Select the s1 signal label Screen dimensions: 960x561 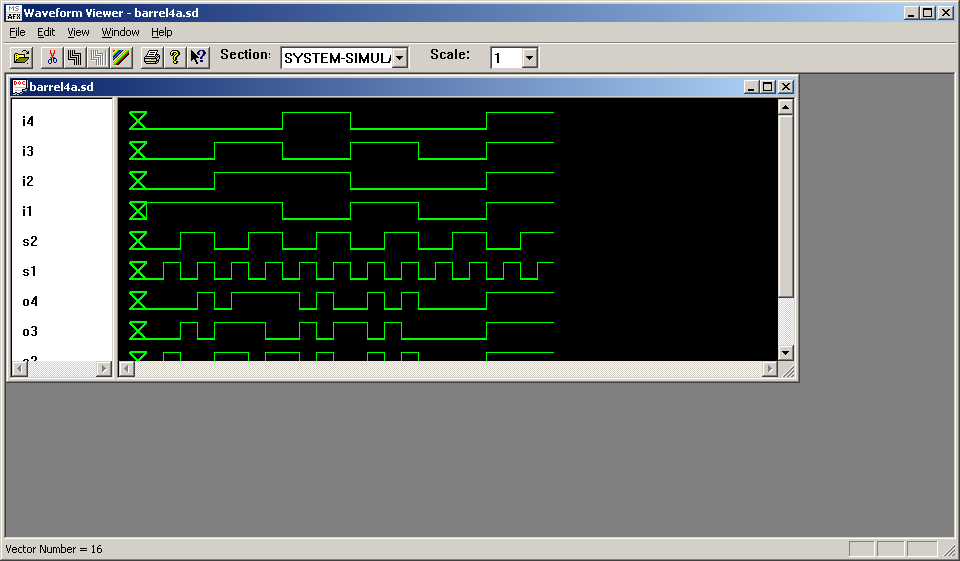coord(29,271)
